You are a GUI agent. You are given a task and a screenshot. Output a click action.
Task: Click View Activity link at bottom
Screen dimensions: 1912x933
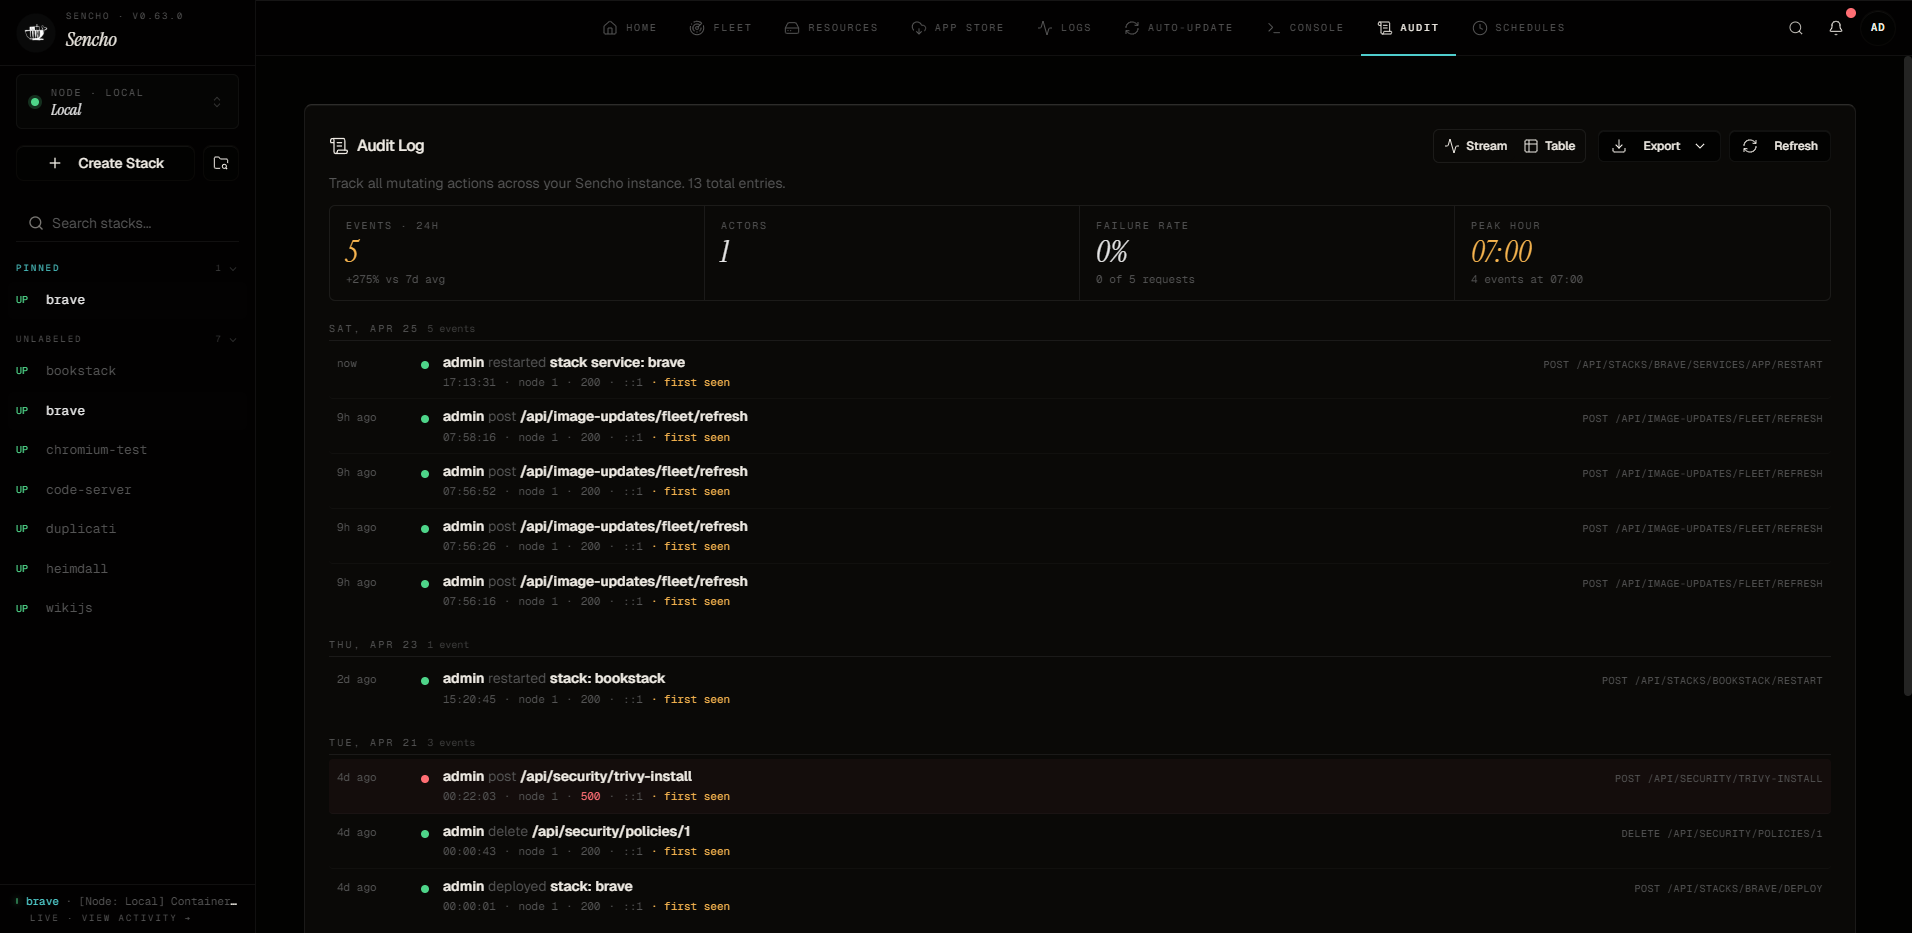click(x=136, y=918)
